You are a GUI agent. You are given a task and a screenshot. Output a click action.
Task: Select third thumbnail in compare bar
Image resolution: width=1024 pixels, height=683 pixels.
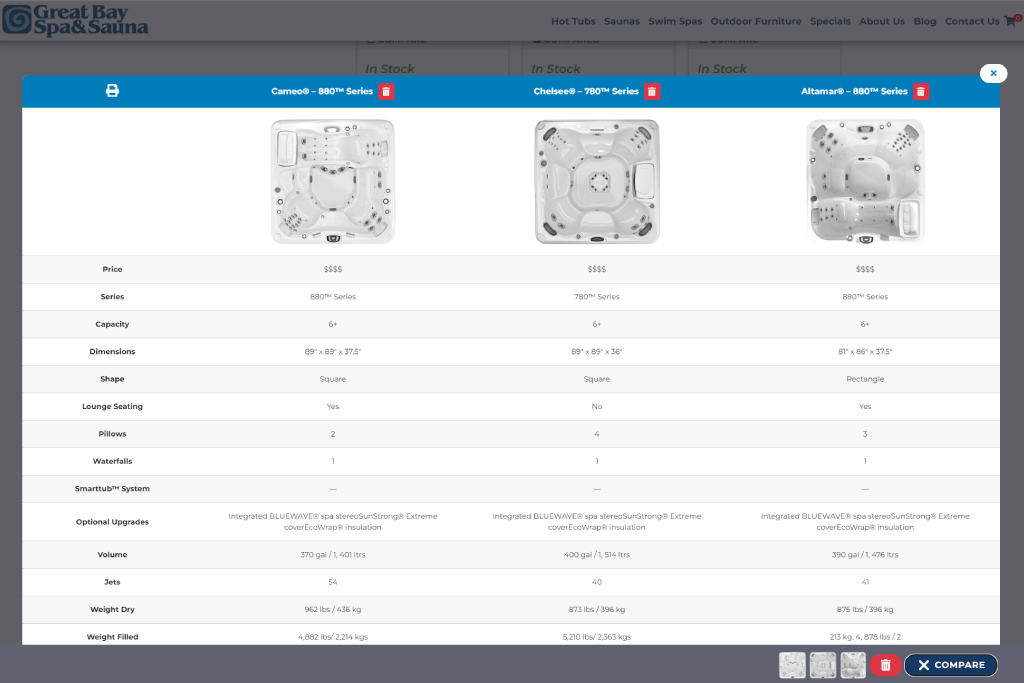(x=853, y=665)
